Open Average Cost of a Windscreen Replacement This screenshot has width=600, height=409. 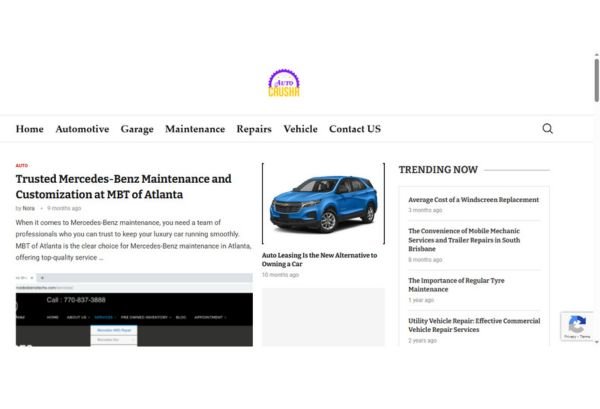[x=473, y=200]
